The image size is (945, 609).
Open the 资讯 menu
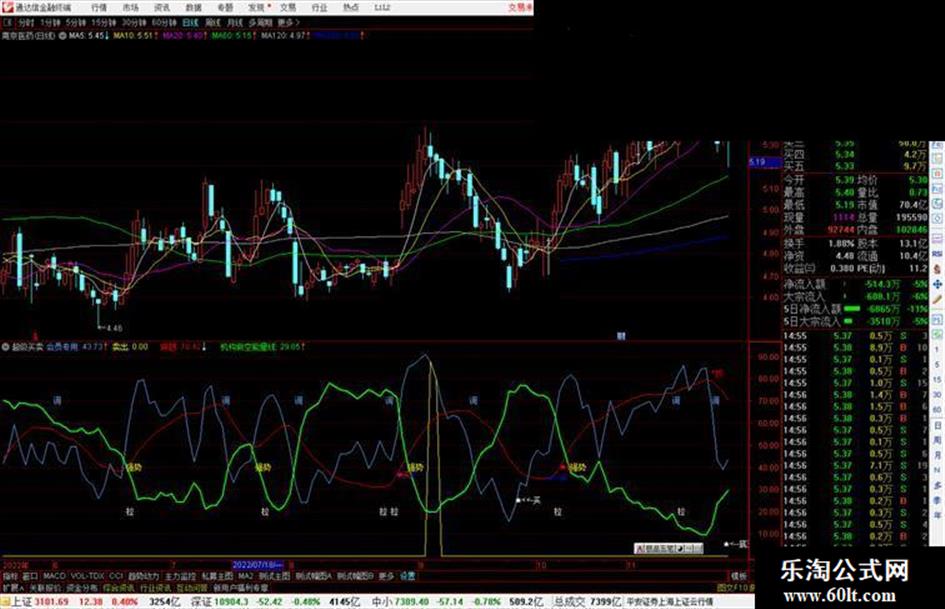pyautogui.click(x=162, y=8)
